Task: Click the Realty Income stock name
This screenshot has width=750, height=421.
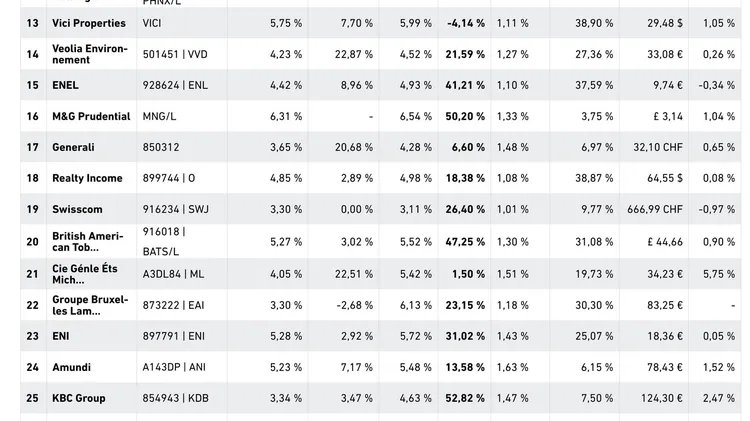Action: coord(87,179)
